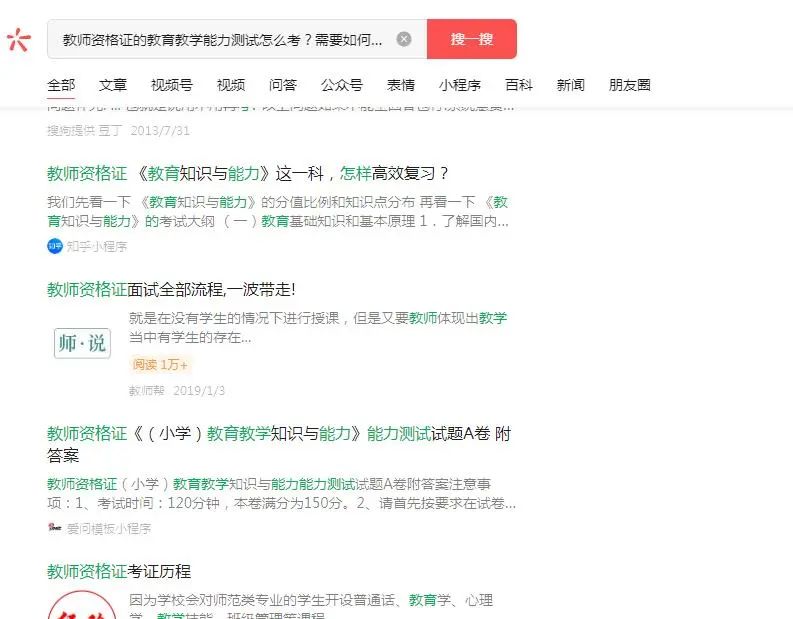The width and height of the screenshot is (793, 619).
Task: Click the snippet starting 我们先看一下
Action: point(278,212)
